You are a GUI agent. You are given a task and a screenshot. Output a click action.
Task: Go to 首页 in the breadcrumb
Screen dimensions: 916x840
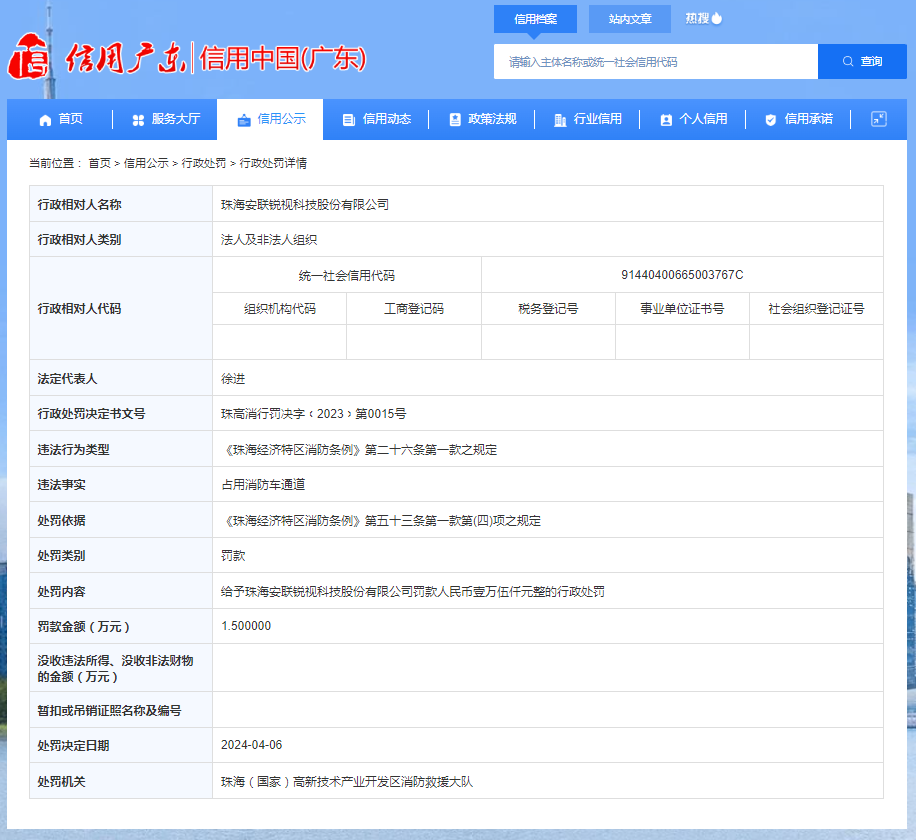click(x=99, y=164)
